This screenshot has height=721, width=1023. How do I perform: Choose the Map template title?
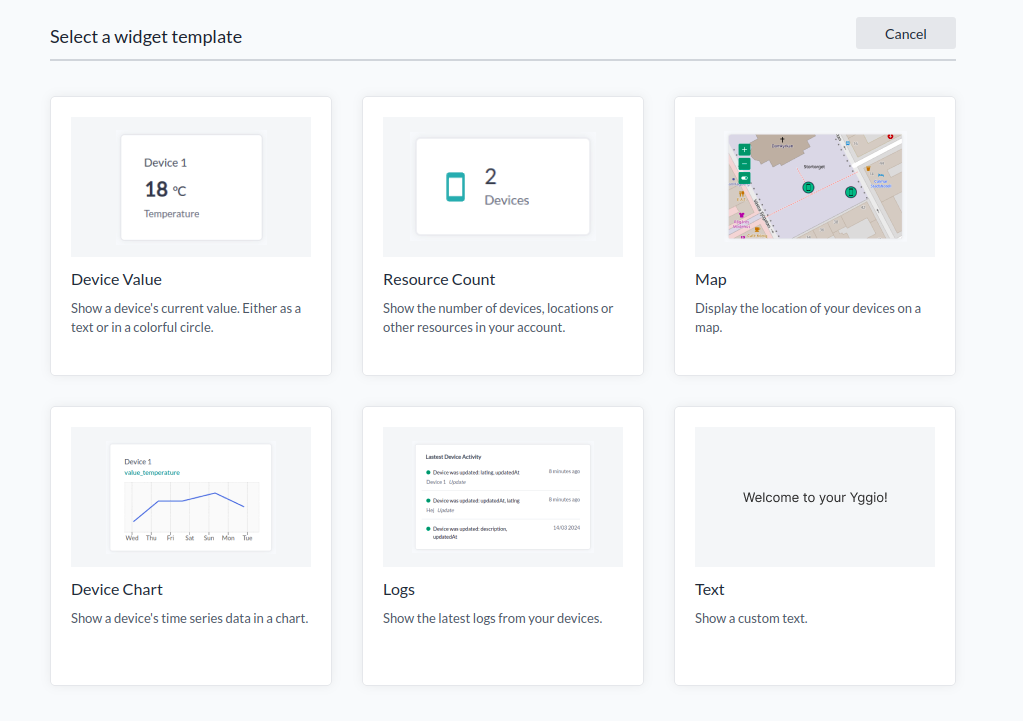click(x=710, y=279)
